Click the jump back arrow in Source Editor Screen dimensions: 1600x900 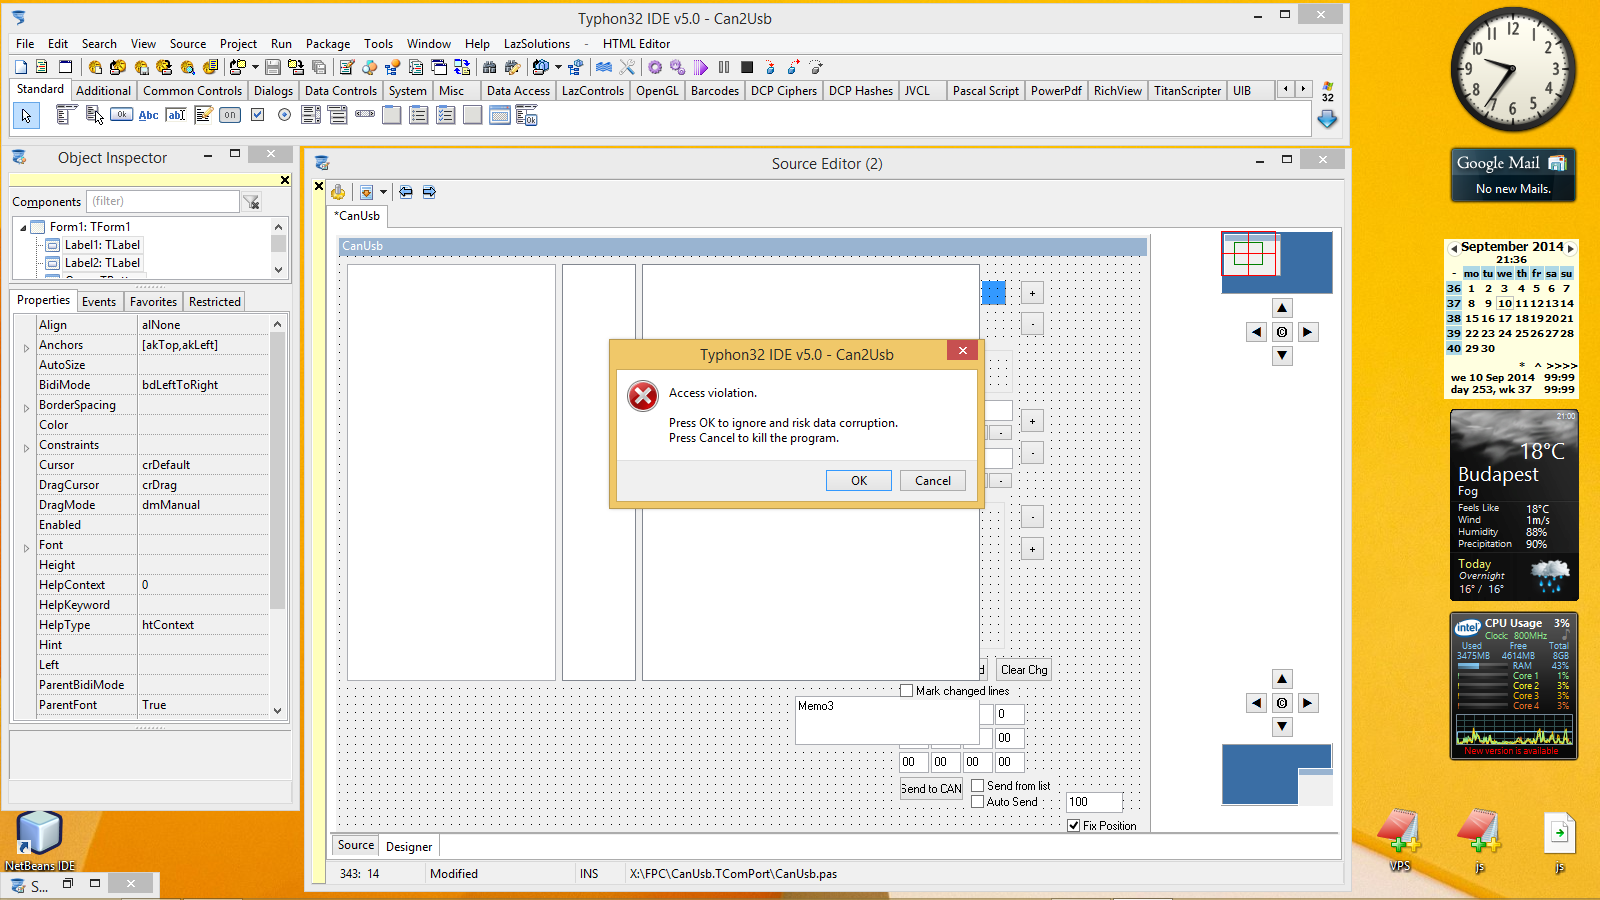(406, 192)
